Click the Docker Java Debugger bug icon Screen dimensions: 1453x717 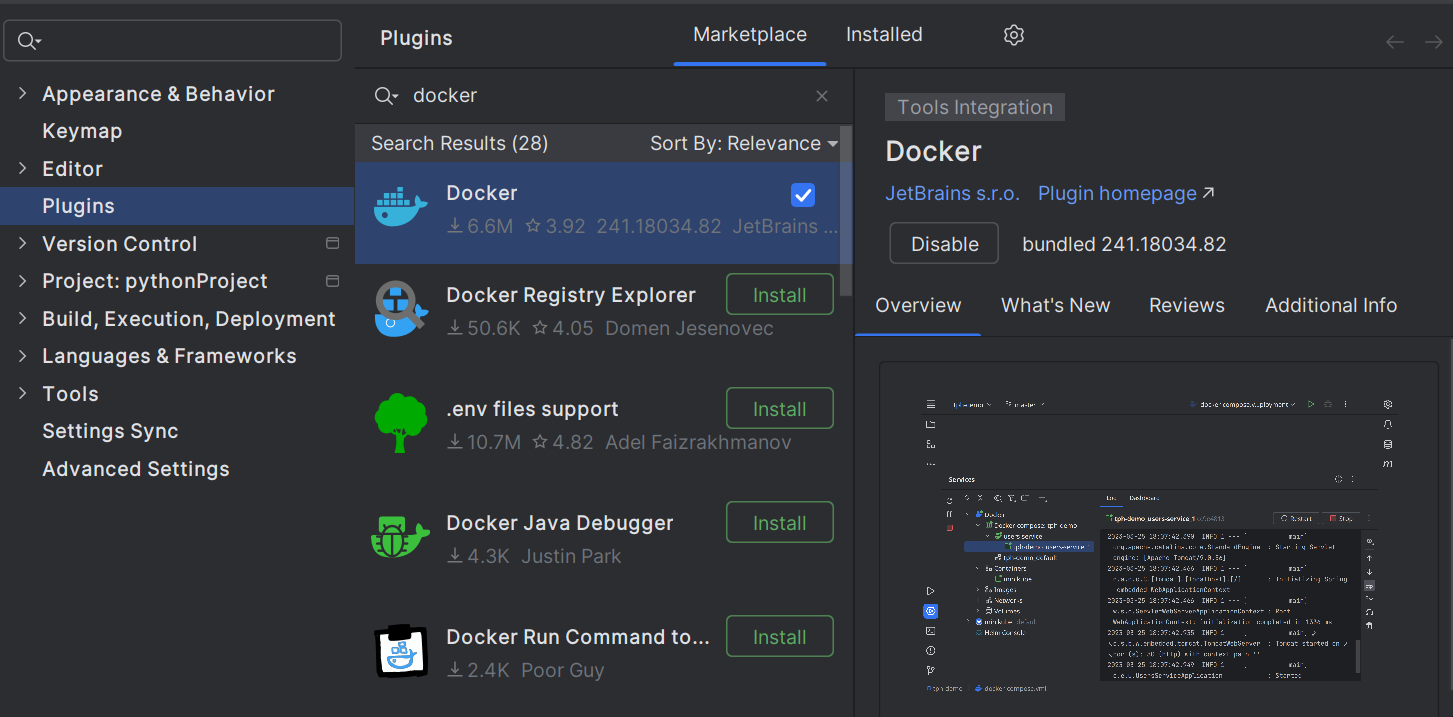point(400,537)
